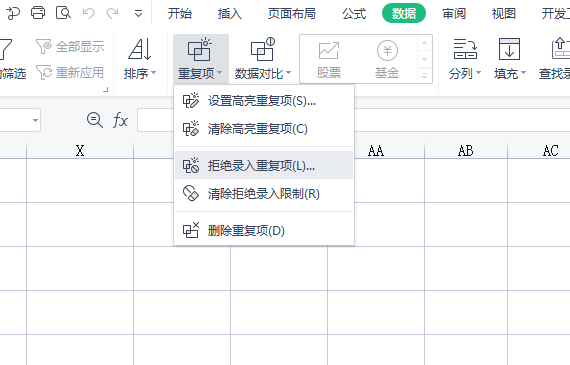This screenshot has width=570, height=365.
Task: Click the print icon in quick access toolbar
Action: point(38,13)
